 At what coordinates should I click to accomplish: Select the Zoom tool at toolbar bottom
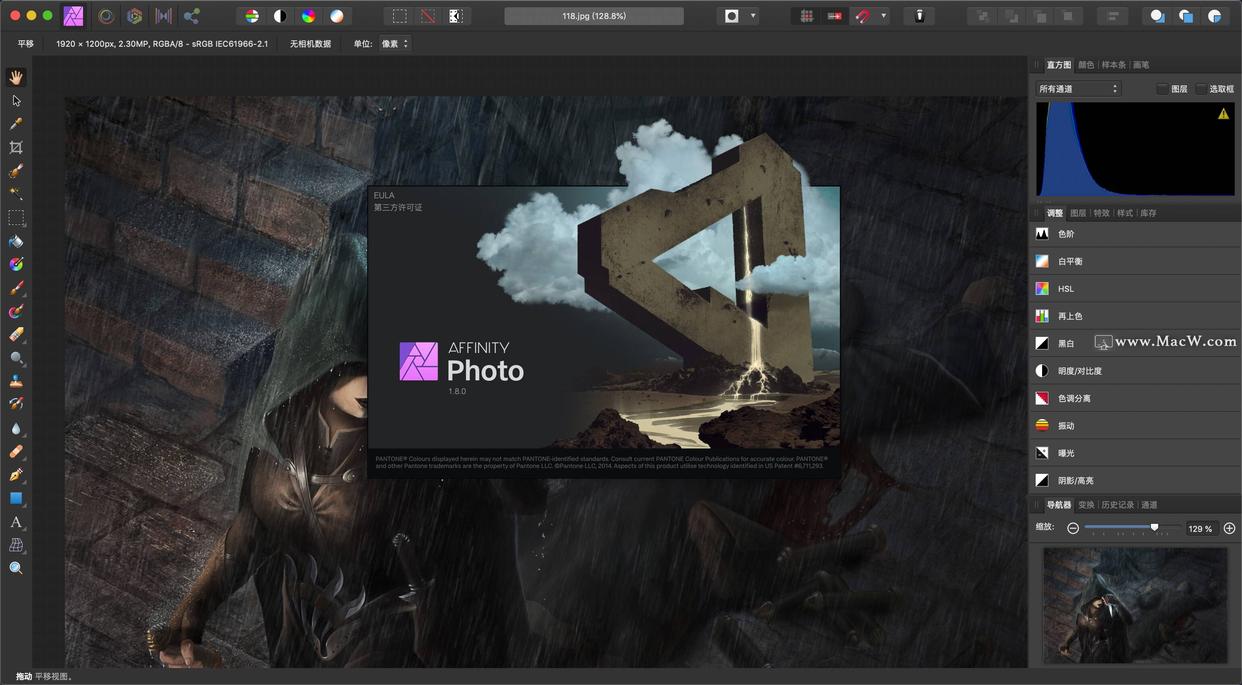(16, 567)
